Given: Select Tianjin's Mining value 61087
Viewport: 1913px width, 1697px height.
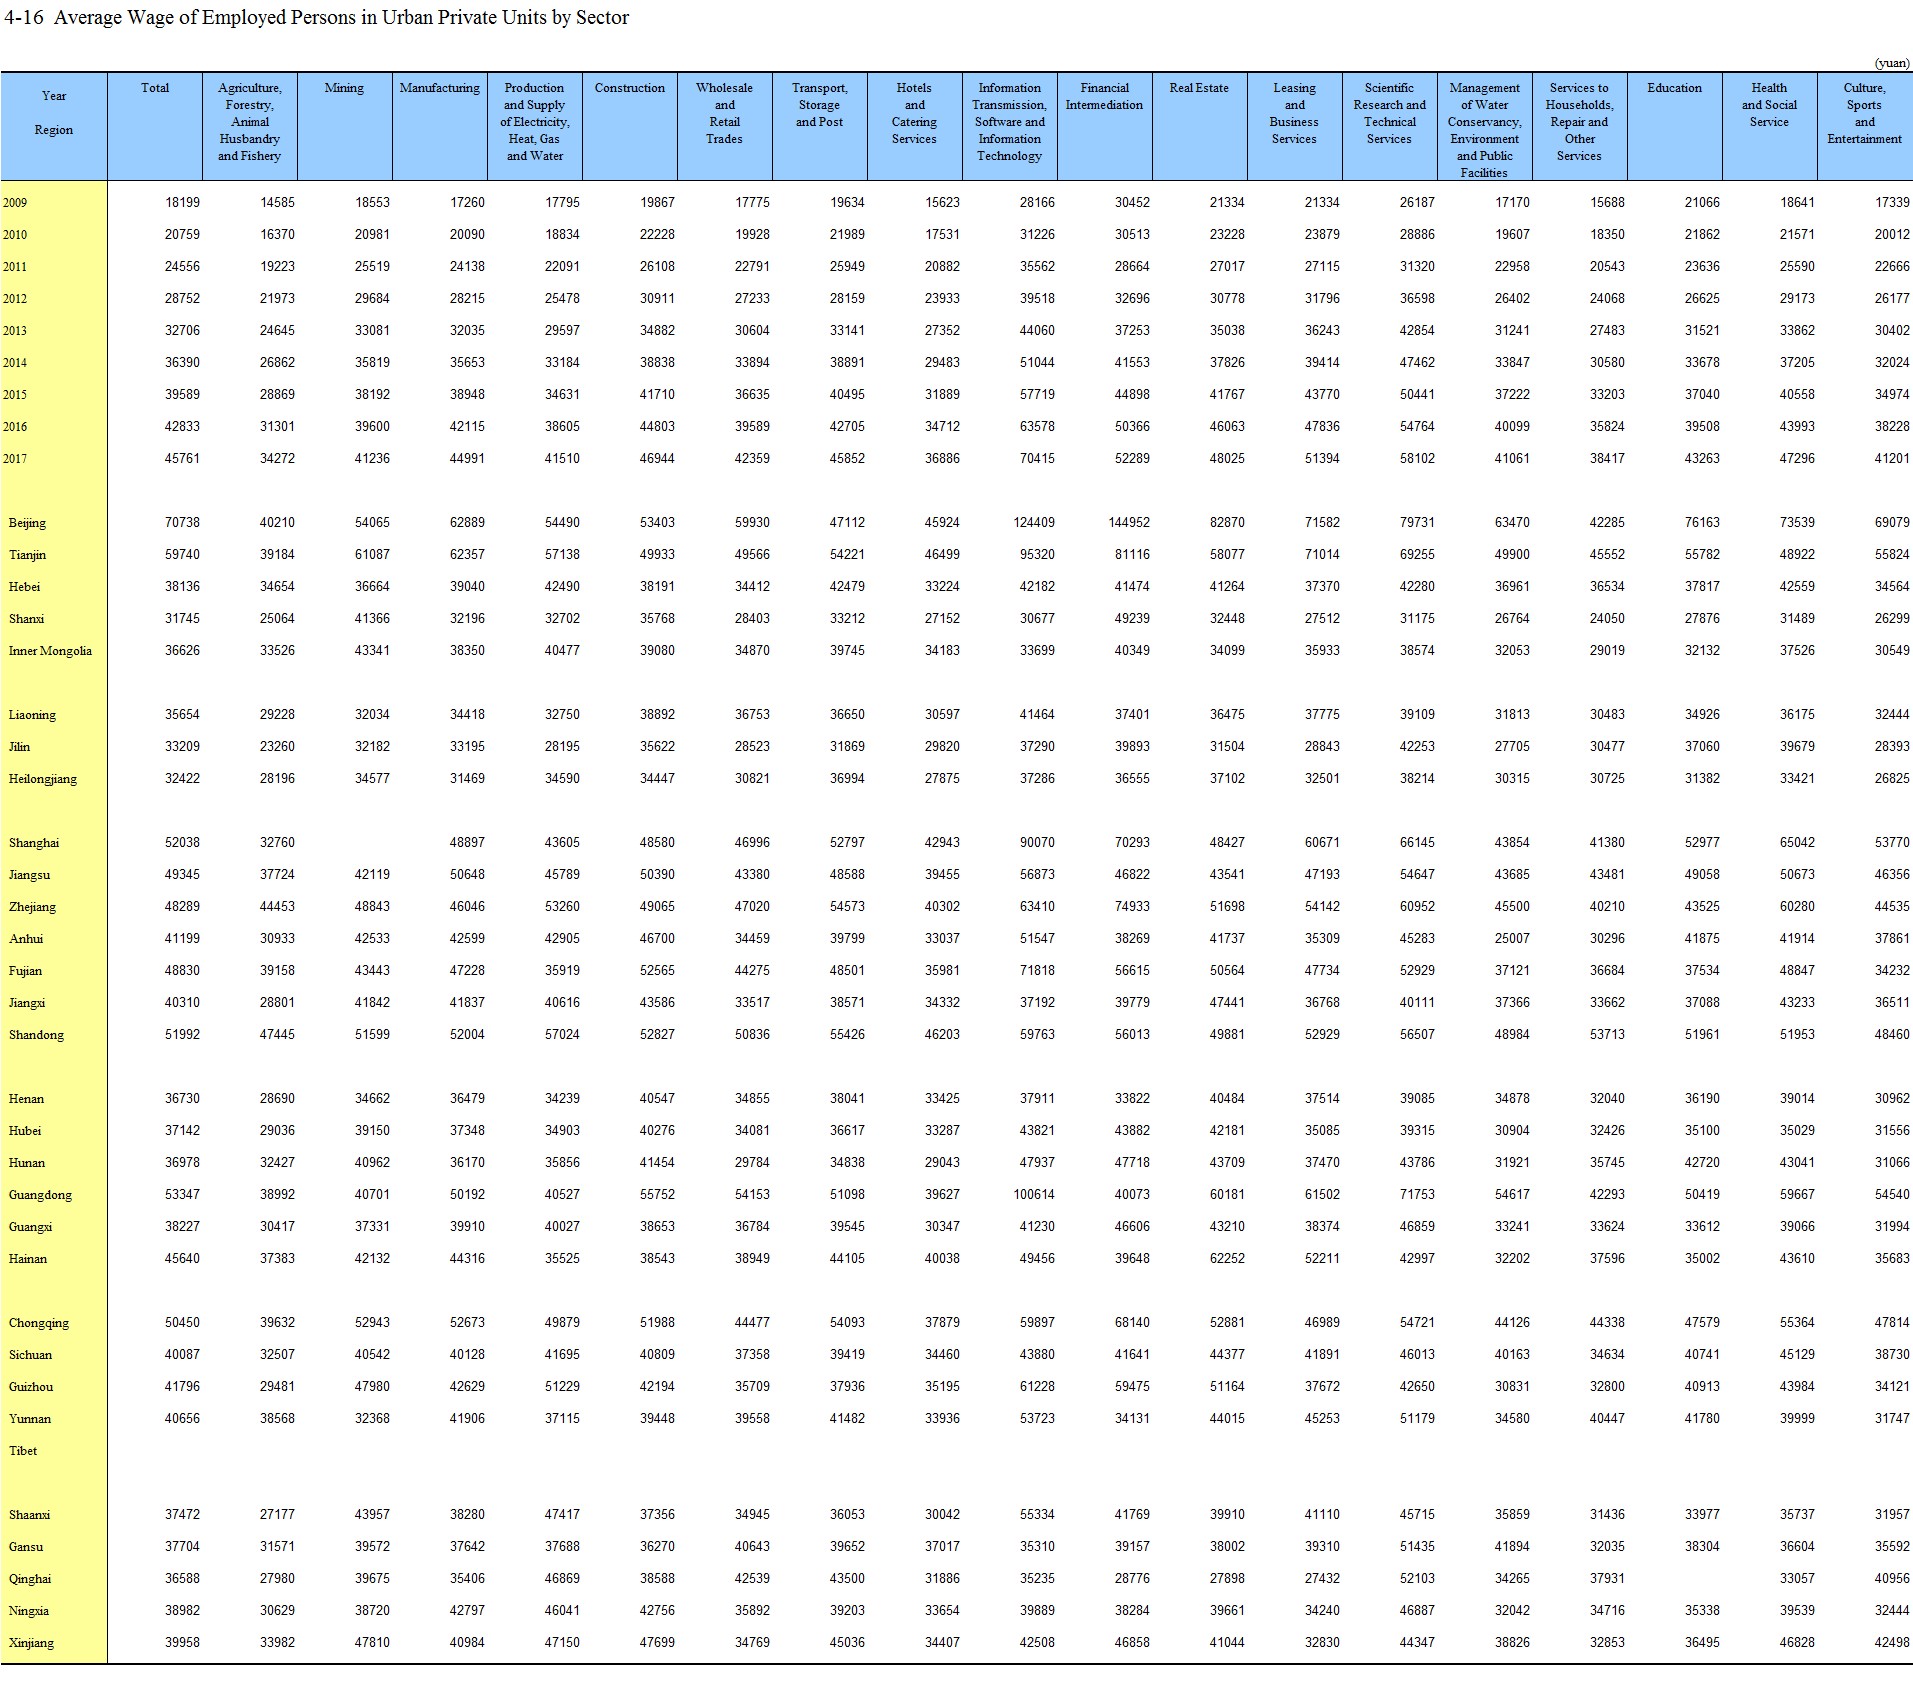Looking at the screenshot, I should [372, 555].
